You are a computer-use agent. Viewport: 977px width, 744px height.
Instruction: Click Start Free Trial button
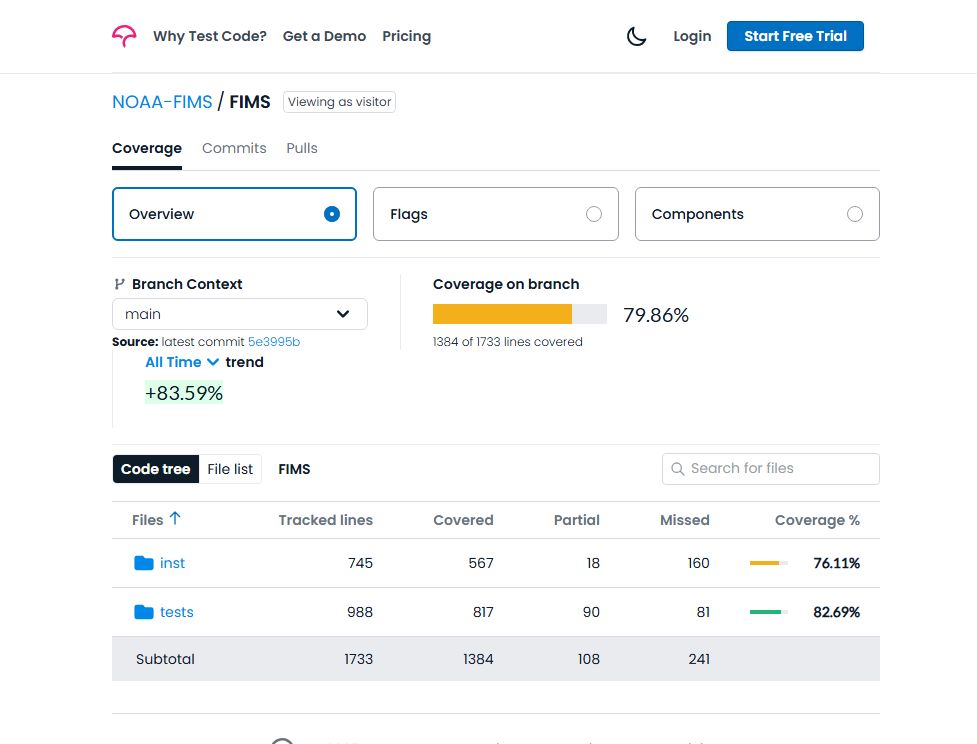click(x=795, y=36)
